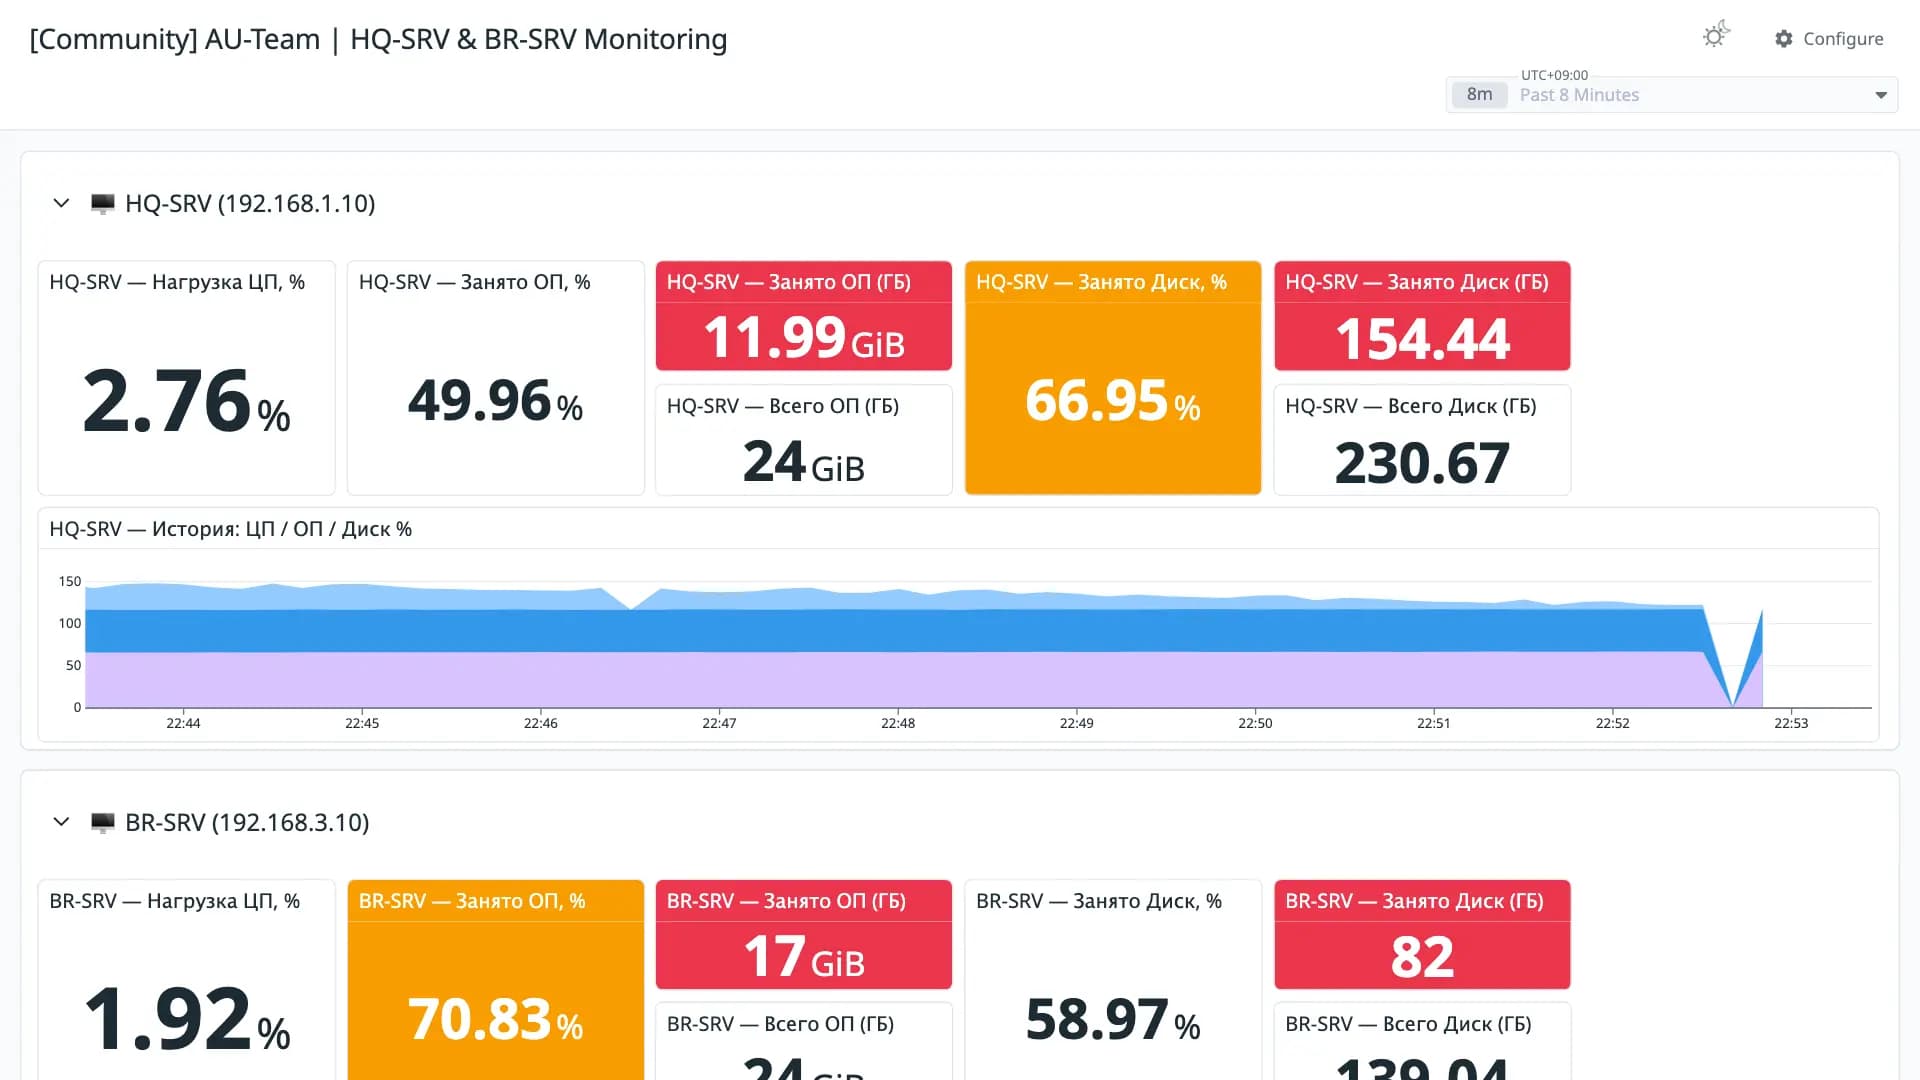The width and height of the screenshot is (1920, 1080).
Task: Click the HQ-SRV total RAM 24 GiB widget
Action: click(x=804, y=440)
